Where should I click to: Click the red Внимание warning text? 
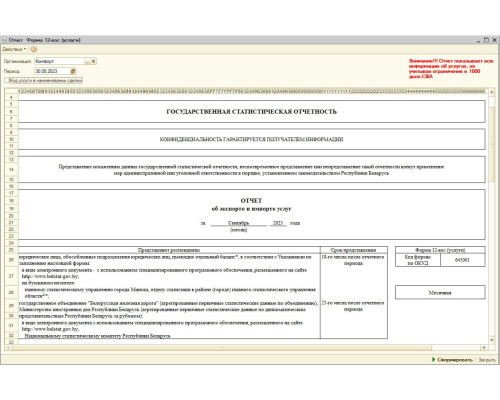pos(451,69)
